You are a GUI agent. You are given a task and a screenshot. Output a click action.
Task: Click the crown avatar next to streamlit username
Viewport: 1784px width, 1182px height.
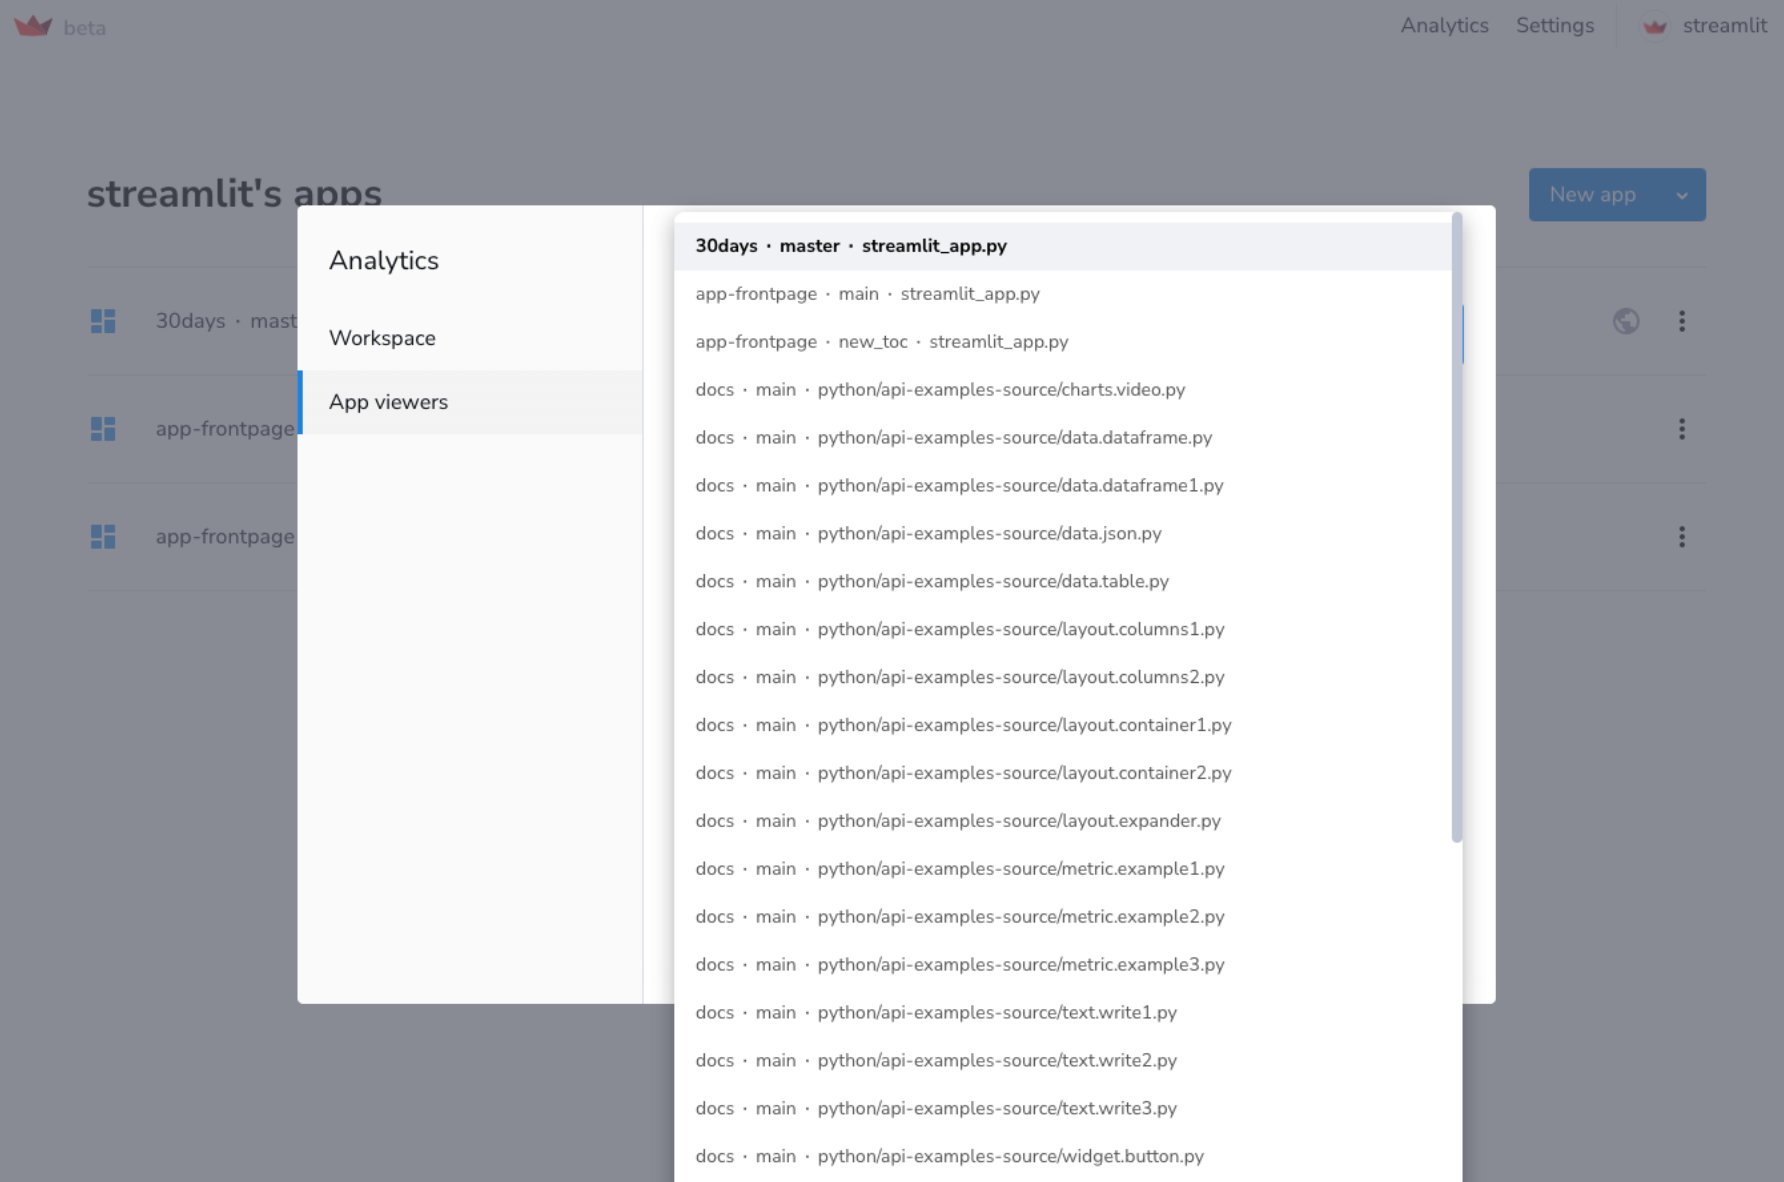pyautogui.click(x=1655, y=26)
